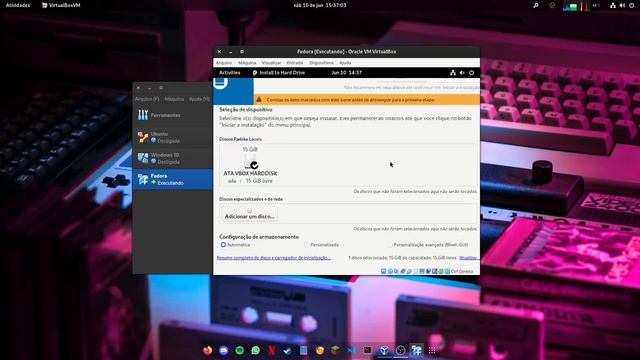Open the Máquina menu in the Fedora VM window
The height and width of the screenshot is (360, 640).
247,63
